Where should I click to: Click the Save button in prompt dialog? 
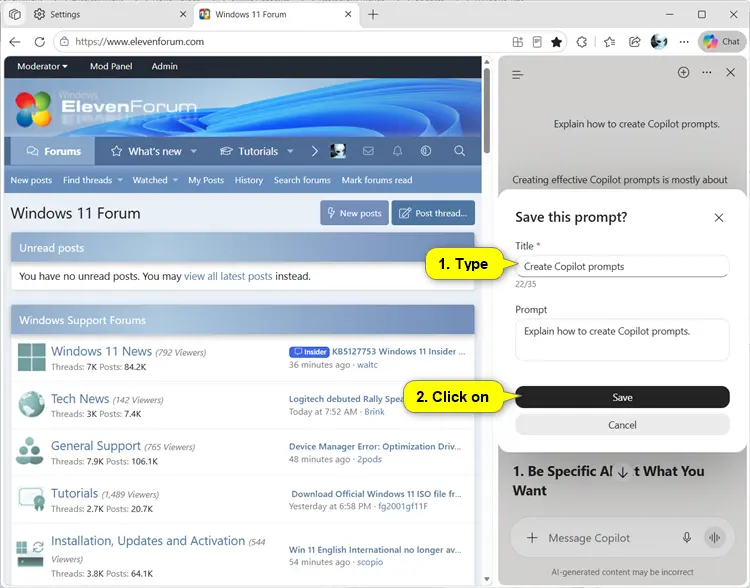(x=622, y=397)
